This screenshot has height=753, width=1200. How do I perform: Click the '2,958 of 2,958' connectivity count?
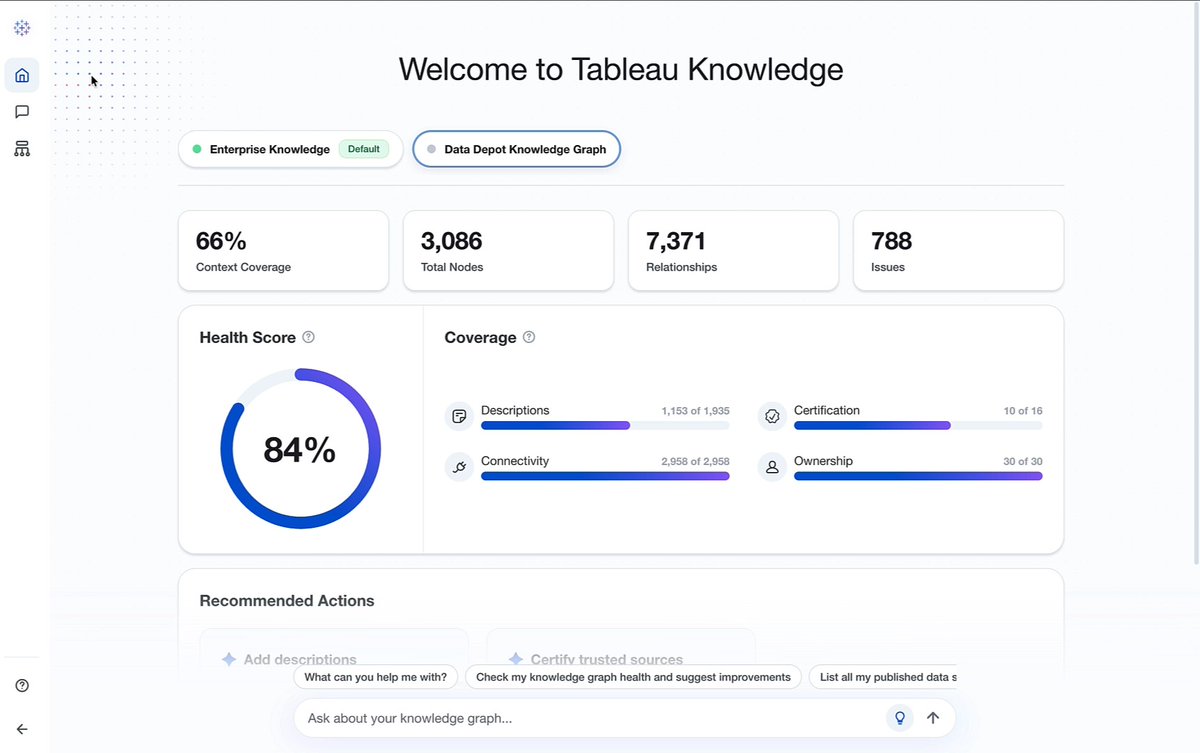[x=695, y=462]
